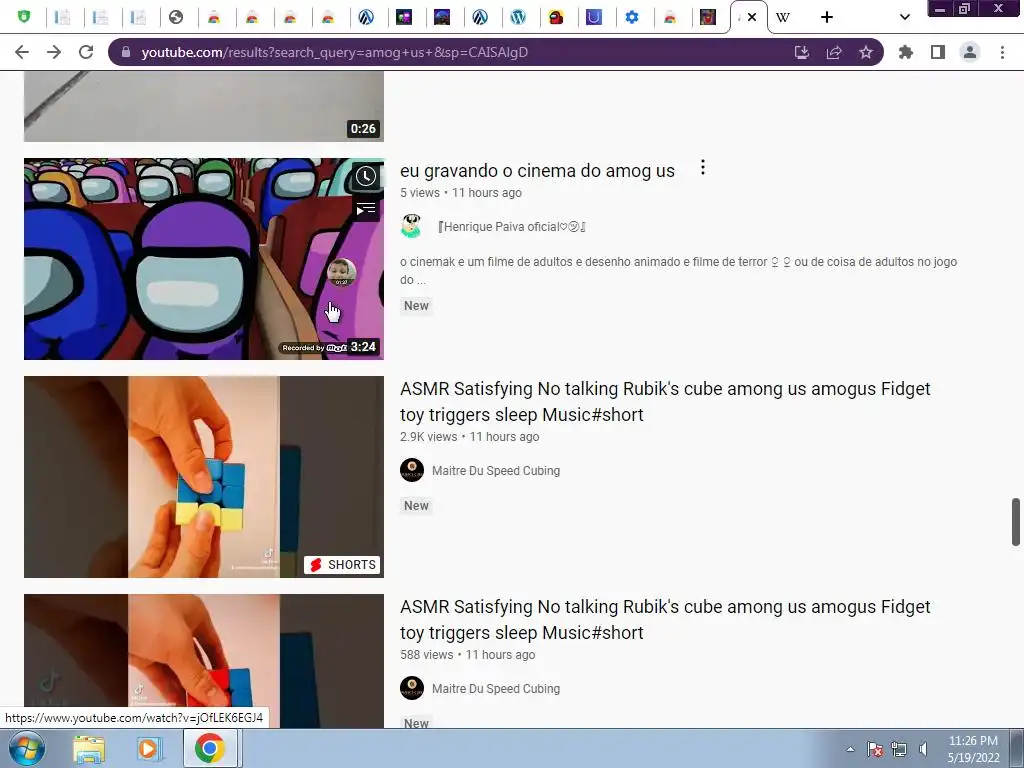The width and height of the screenshot is (1024, 768).
Task: Open Chrome's three-dot menu
Action: click(1002, 52)
